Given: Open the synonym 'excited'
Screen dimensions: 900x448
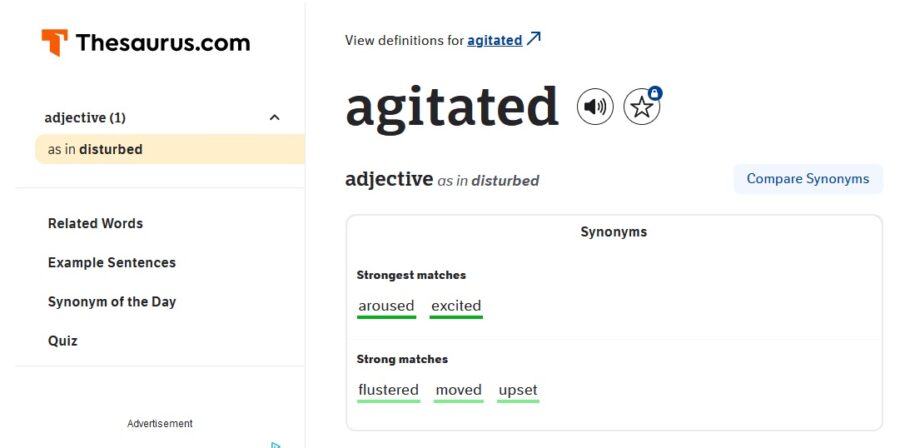Looking at the screenshot, I should click(x=456, y=307).
